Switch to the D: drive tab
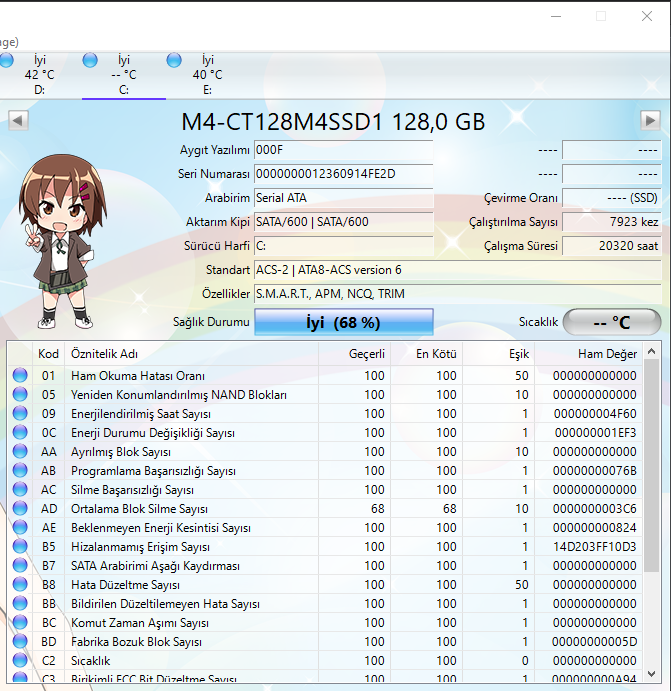The width and height of the screenshot is (671, 691). tap(39, 75)
